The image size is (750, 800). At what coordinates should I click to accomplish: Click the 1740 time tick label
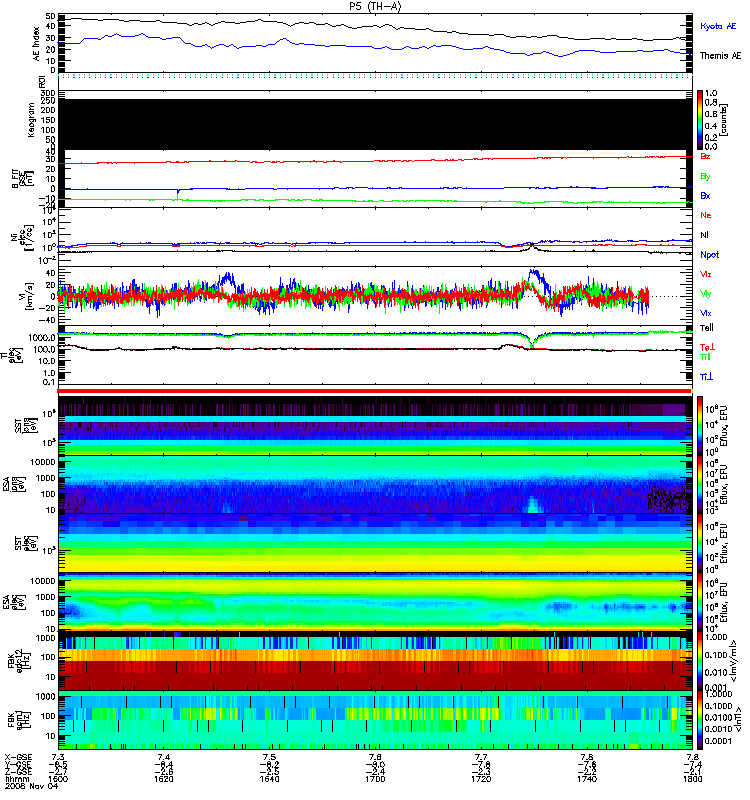click(x=587, y=779)
